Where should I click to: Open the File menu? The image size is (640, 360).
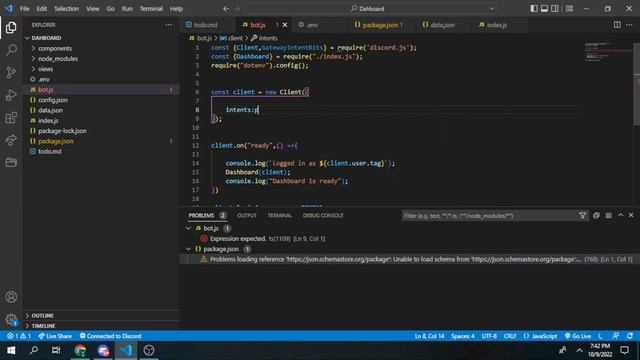pos(24,9)
